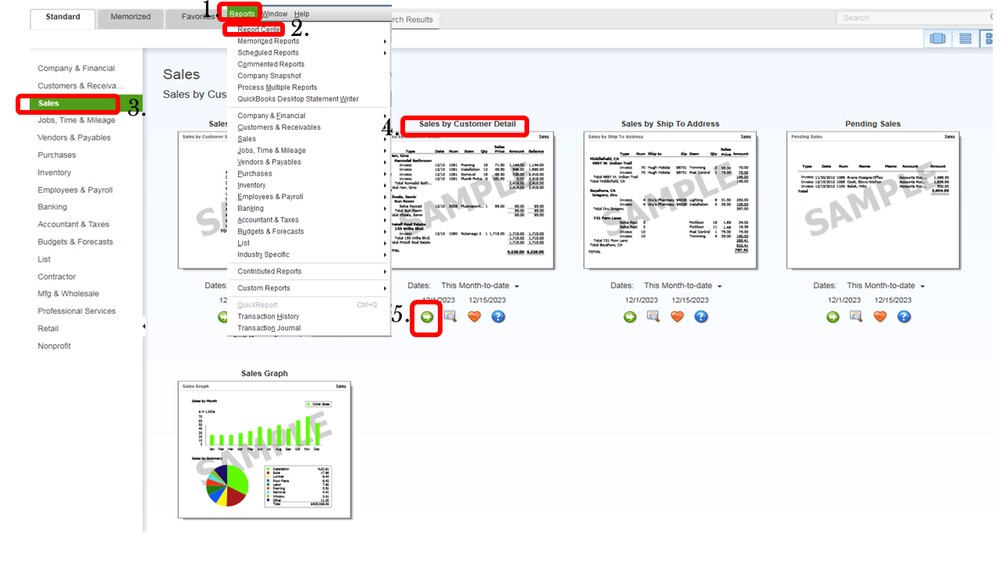
Task: Expand Industry Specific submenu in Reports menu
Action: coord(309,254)
